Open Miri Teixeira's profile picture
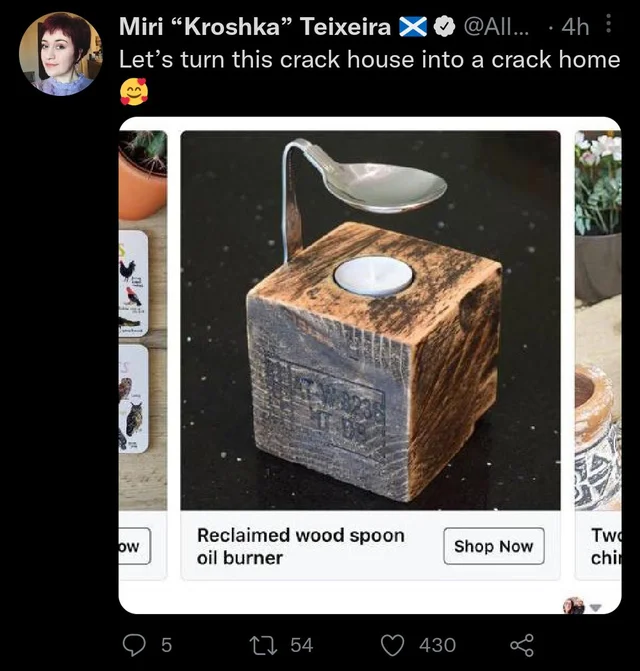 tap(60, 54)
